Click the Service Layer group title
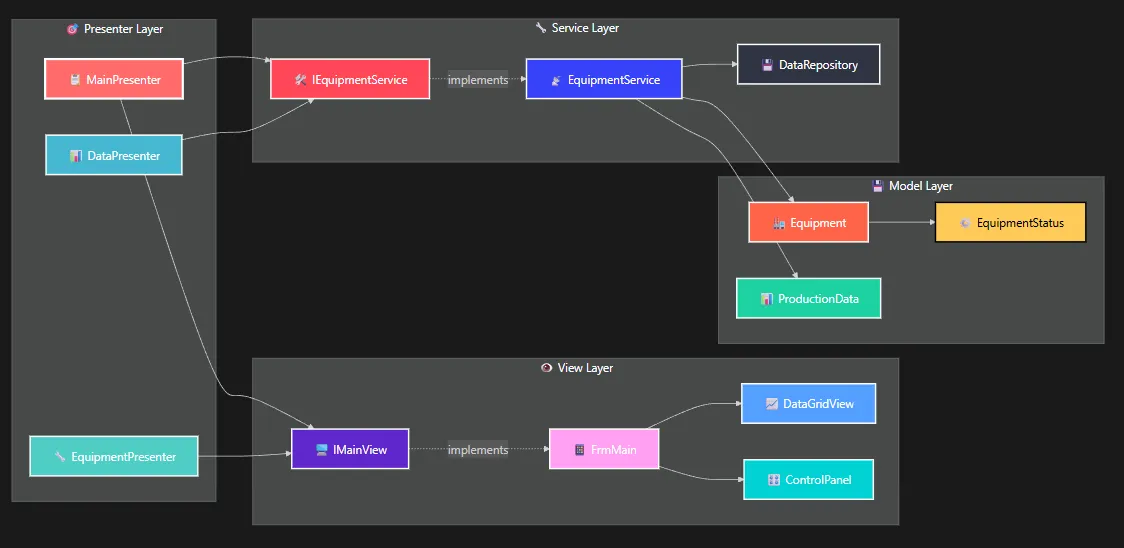This screenshot has width=1124, height=548. (585, 28)
